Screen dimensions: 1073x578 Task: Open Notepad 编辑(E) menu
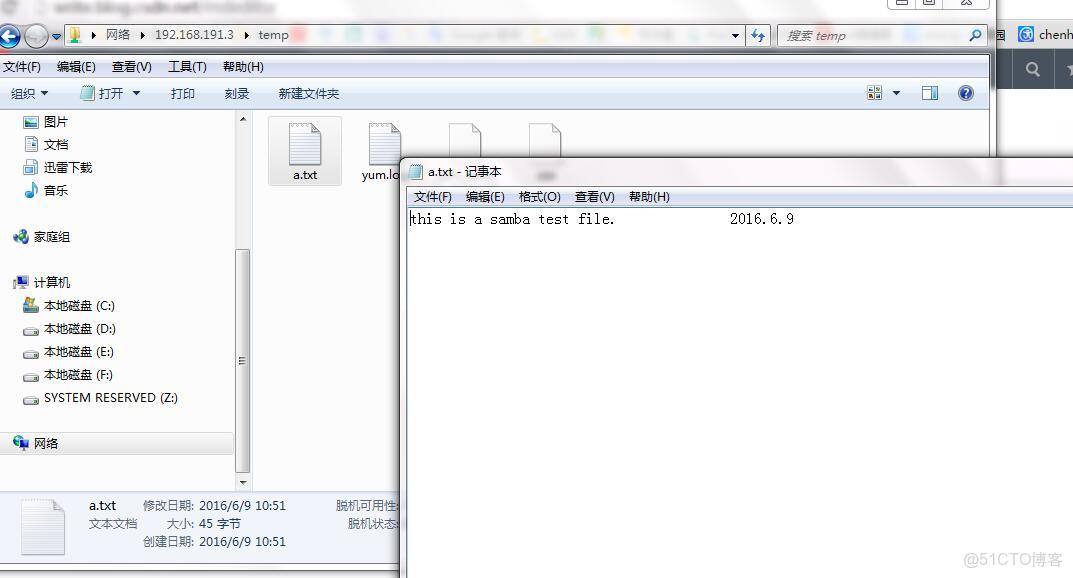coord(485,197)
